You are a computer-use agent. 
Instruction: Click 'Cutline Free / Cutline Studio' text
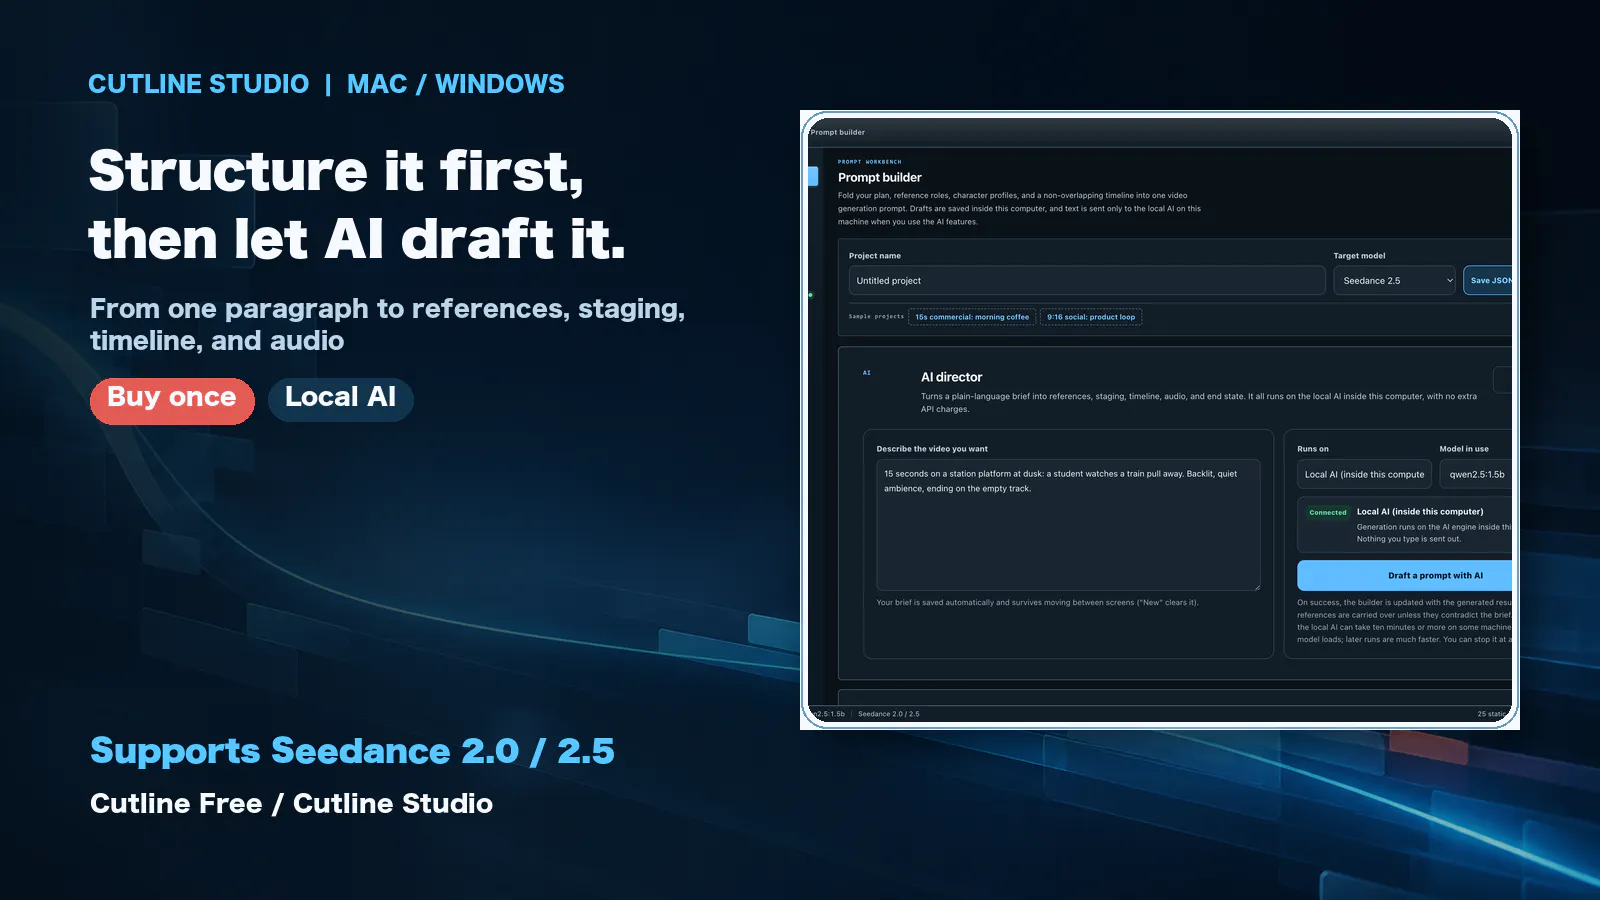click(x=291, y=803)
